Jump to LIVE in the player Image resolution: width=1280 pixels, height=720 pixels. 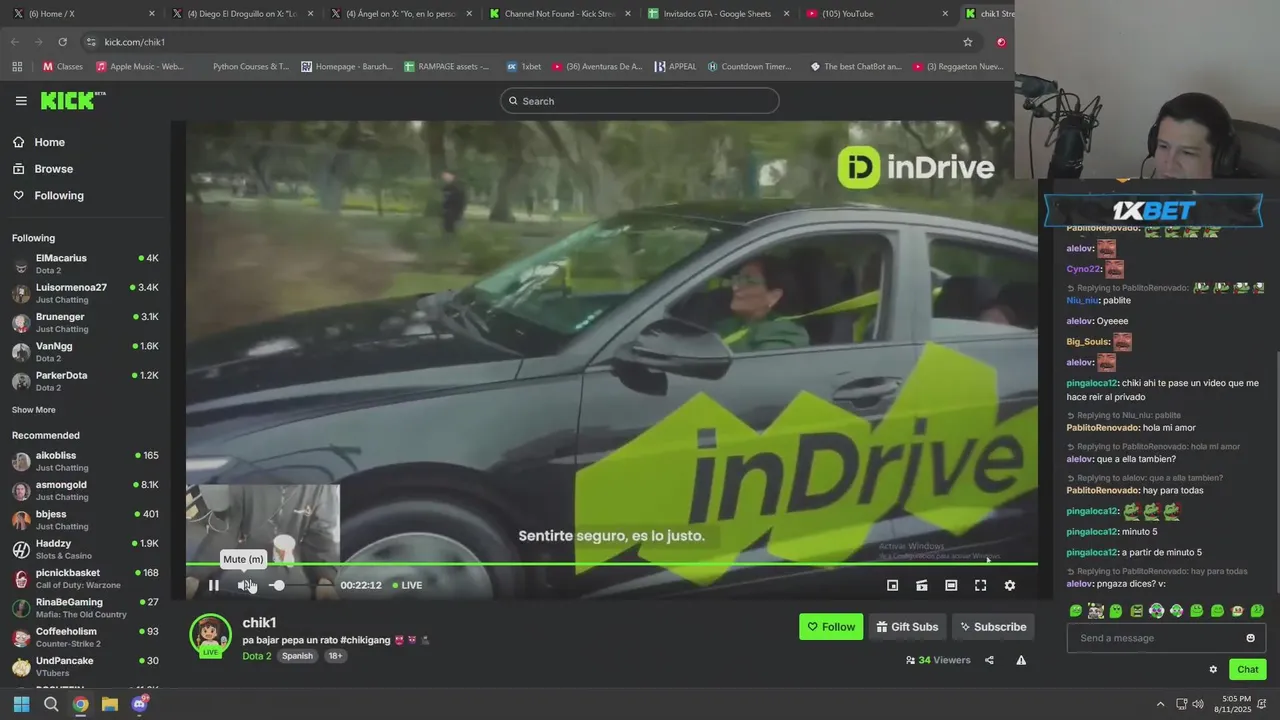coord(407,585)
